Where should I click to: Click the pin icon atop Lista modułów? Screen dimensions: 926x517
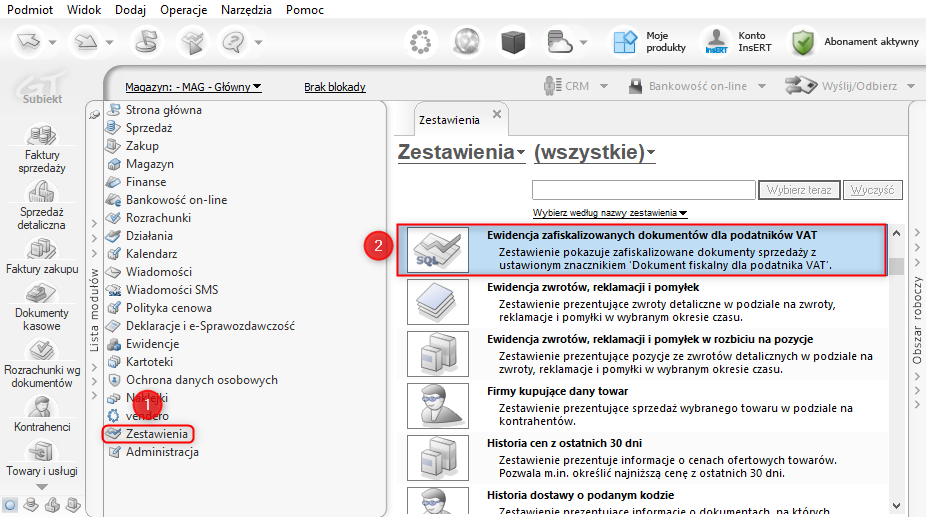click(x=94, y=115)
